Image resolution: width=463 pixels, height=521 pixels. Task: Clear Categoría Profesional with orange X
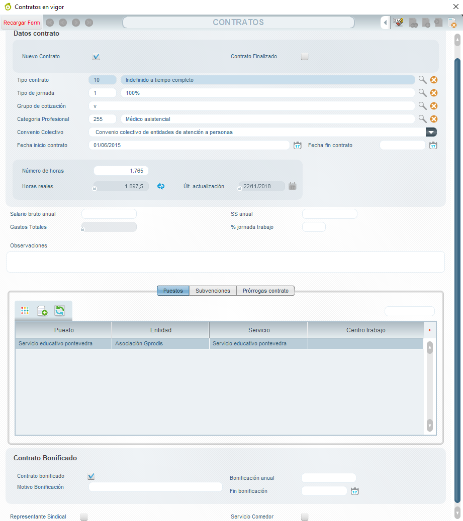point(434,119)
